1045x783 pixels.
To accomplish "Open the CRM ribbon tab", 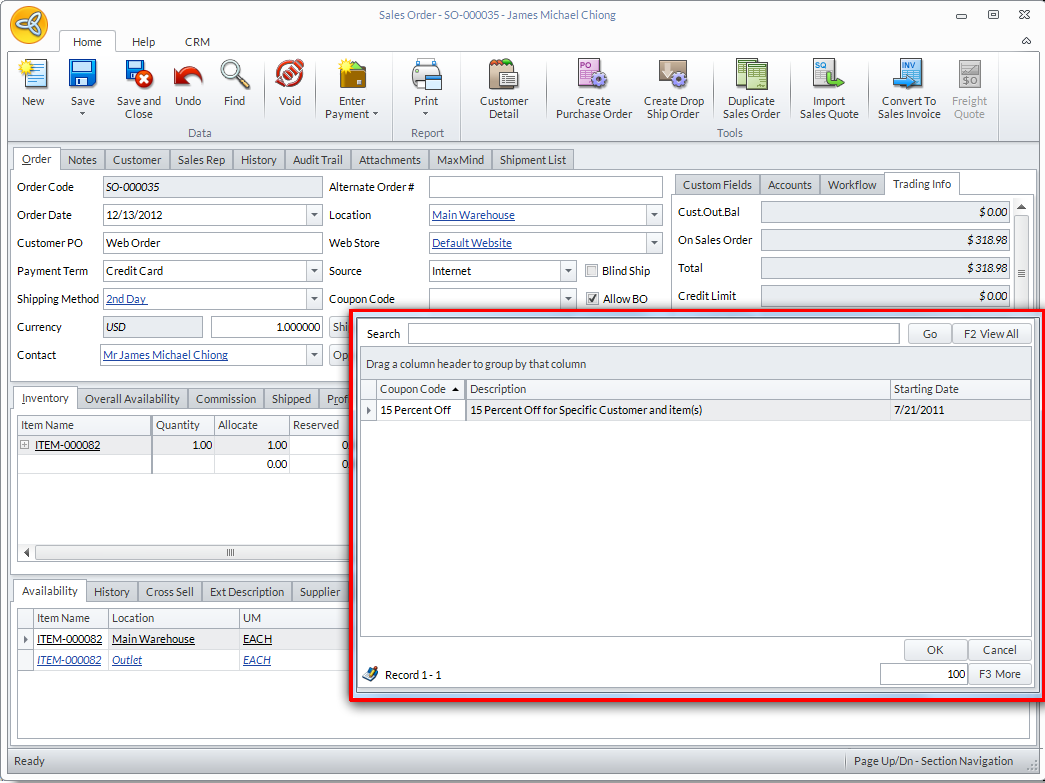I will pos(197,42).
